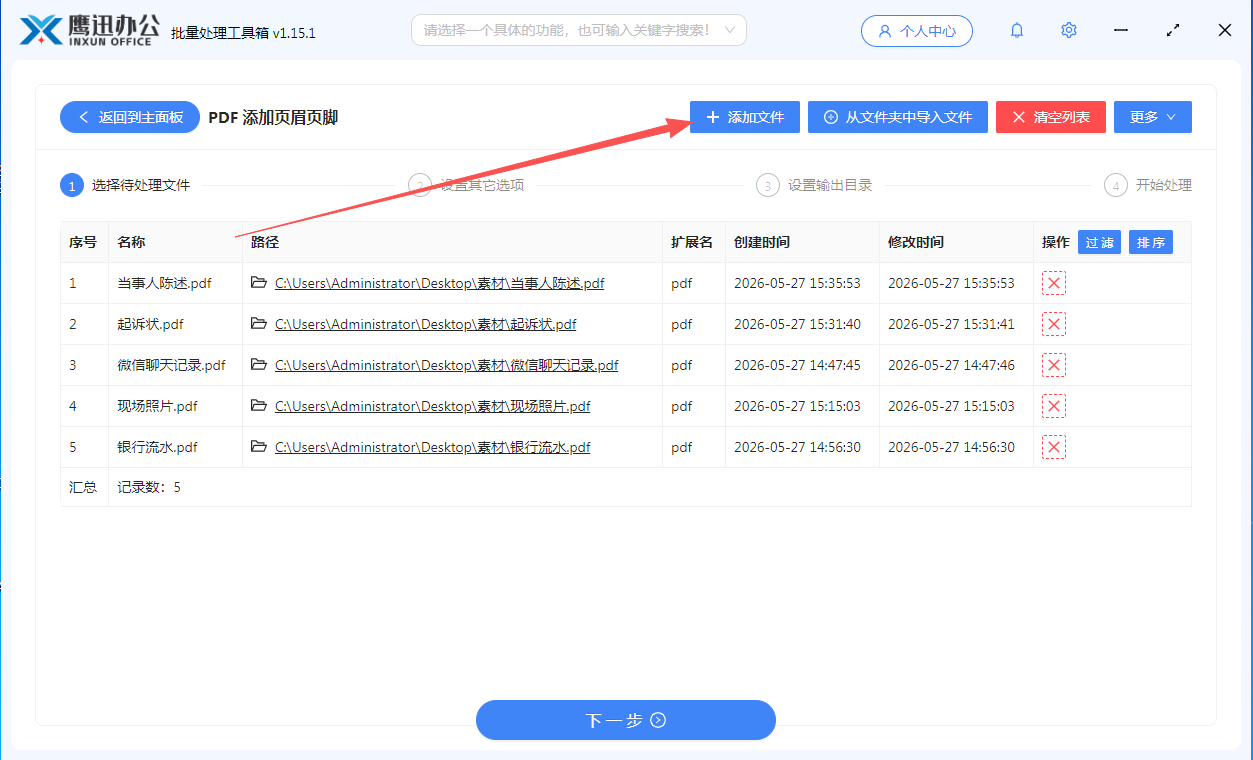Click the 个人中心 user button

click(917, 31)
